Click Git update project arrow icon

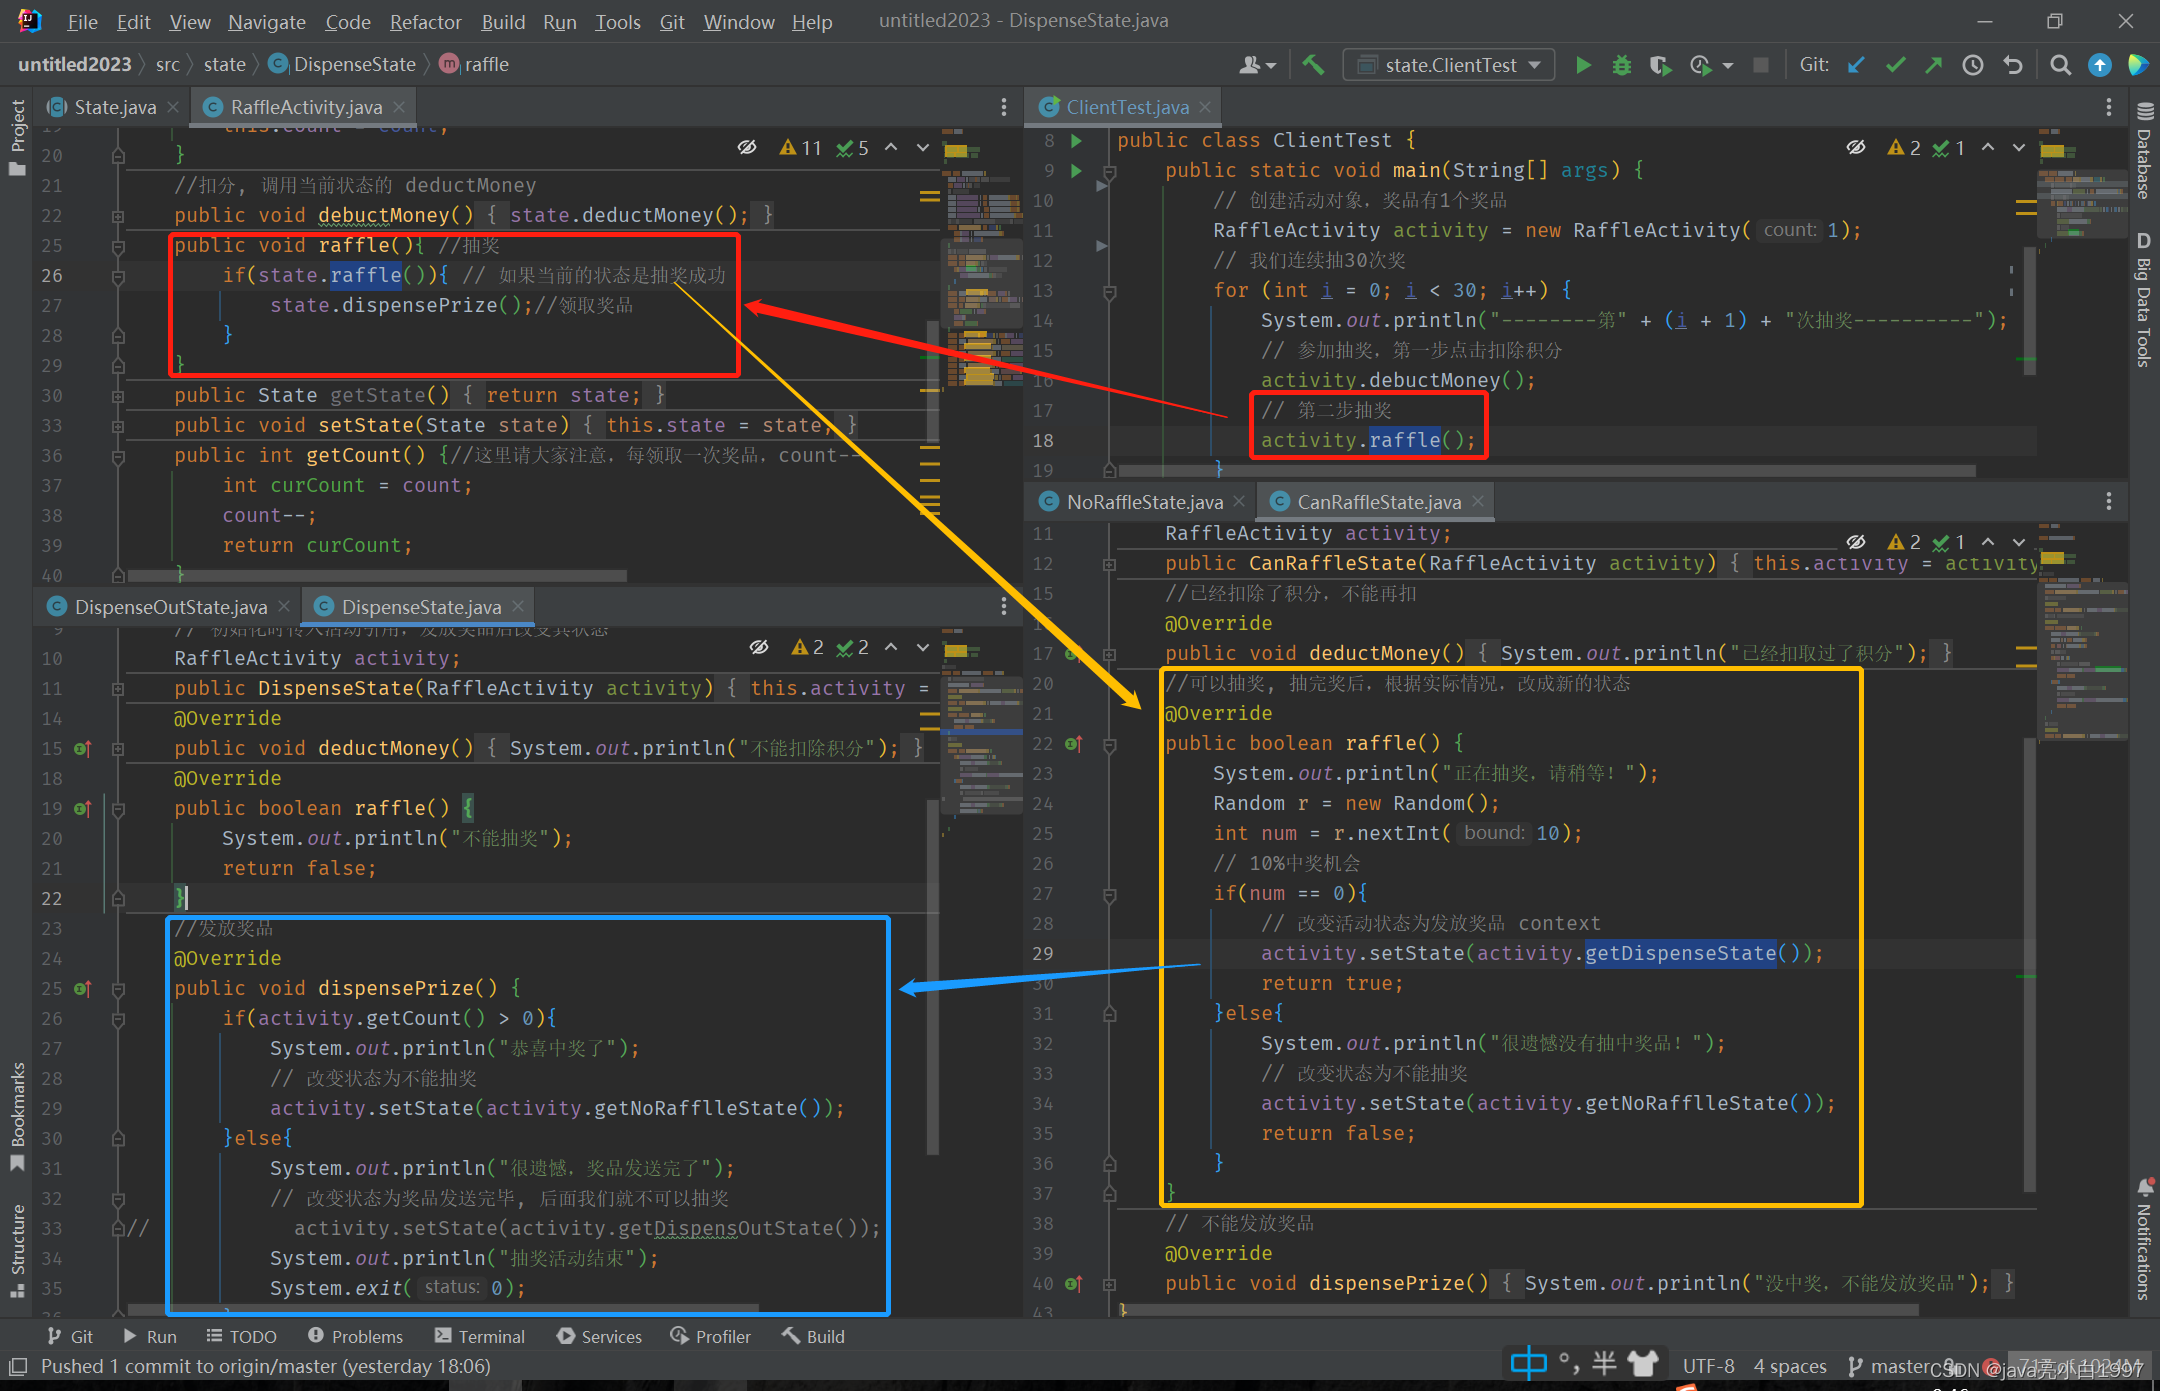(x=1856, y=65)
